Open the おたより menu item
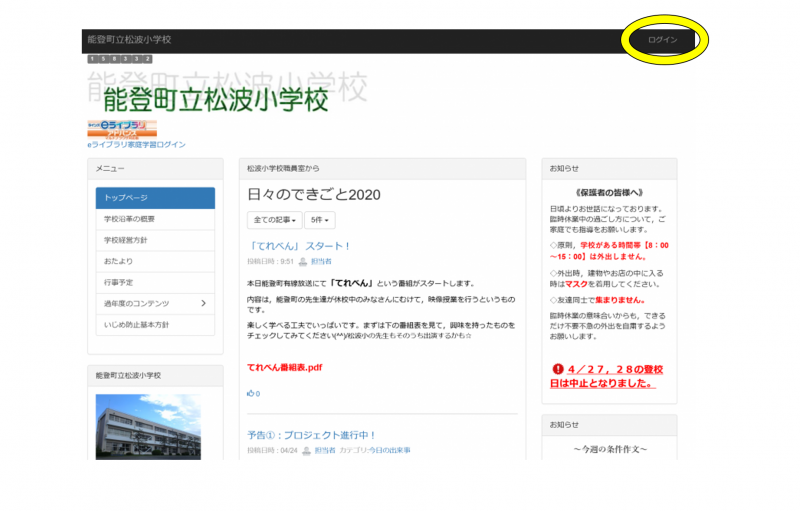The height and width of the screenshot is (511, 800). [155, 261]
